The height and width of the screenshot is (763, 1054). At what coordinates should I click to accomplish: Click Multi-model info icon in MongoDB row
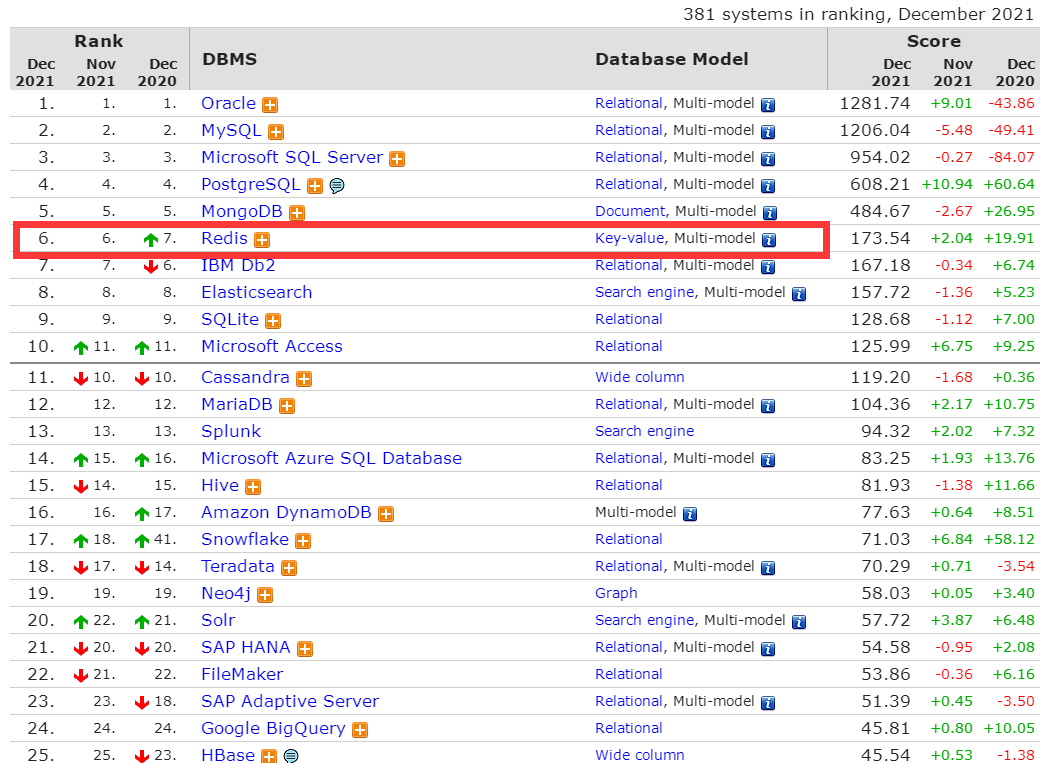click(x=770, y=212)
